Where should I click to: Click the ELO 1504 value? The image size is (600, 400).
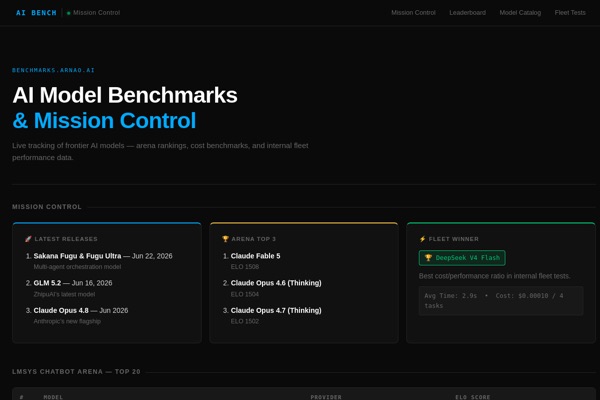tap(245, 294)
